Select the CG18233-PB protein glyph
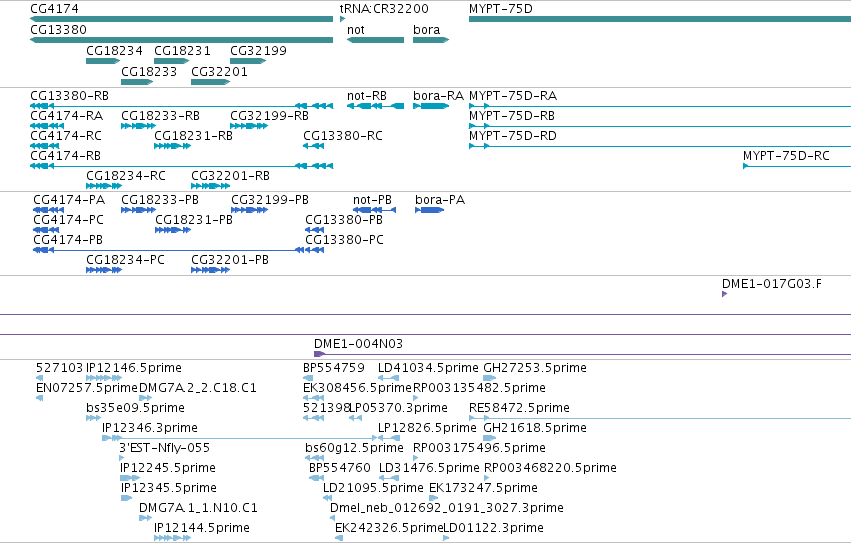Viewport: 851px width, 543px height. 138,210
